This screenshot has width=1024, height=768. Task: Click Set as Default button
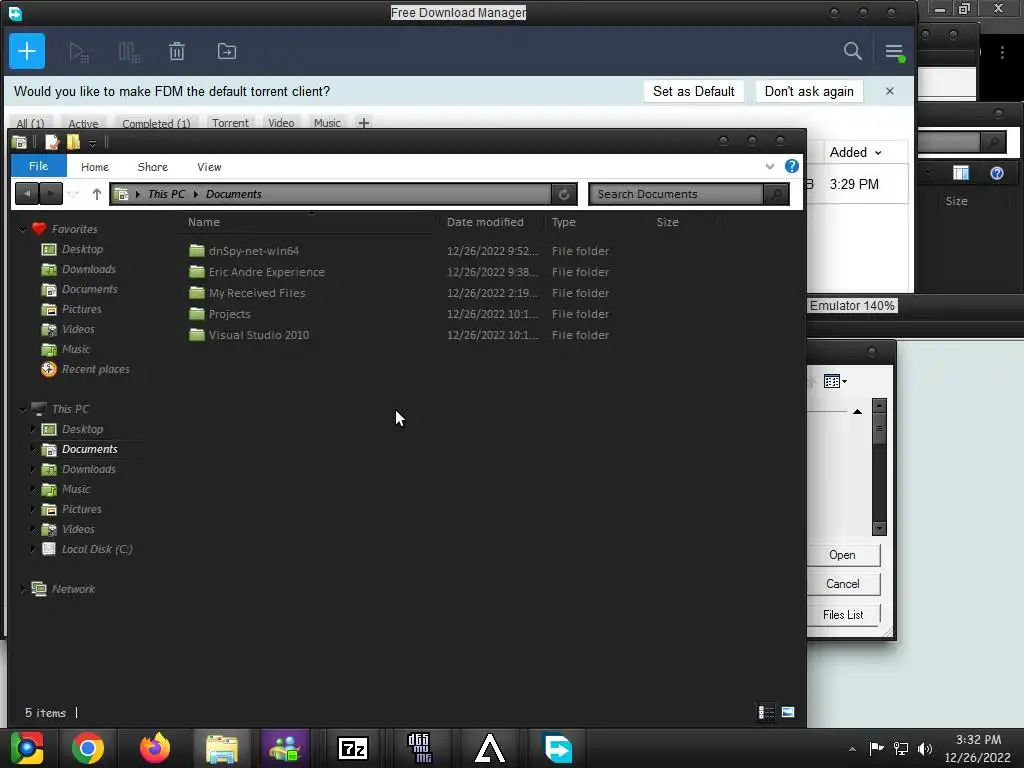pyautogui.click(x=694, y=91)
